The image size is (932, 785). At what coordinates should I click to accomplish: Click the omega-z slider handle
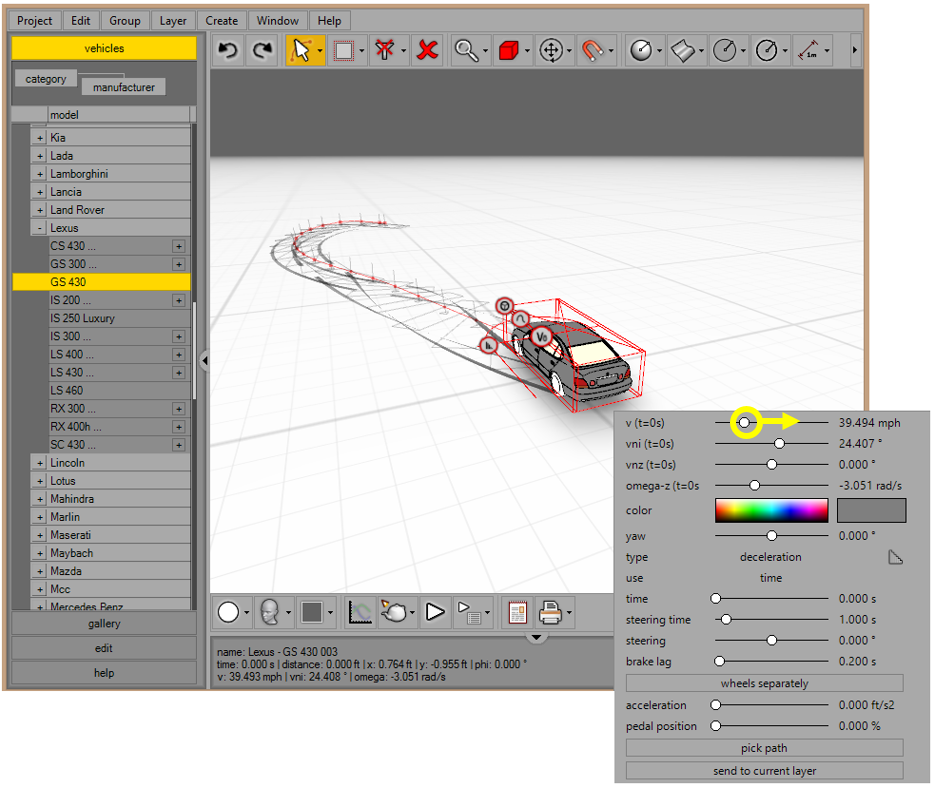[x=754, y=485]
